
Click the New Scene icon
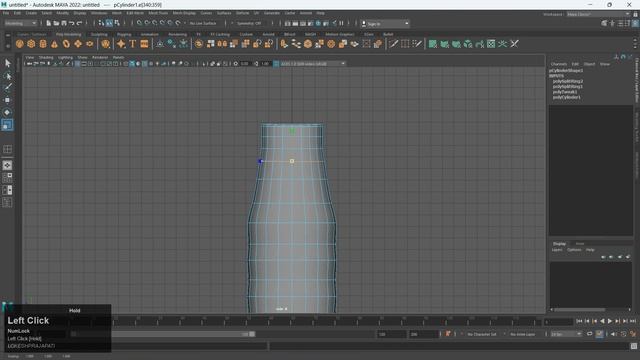pos(49,23)
